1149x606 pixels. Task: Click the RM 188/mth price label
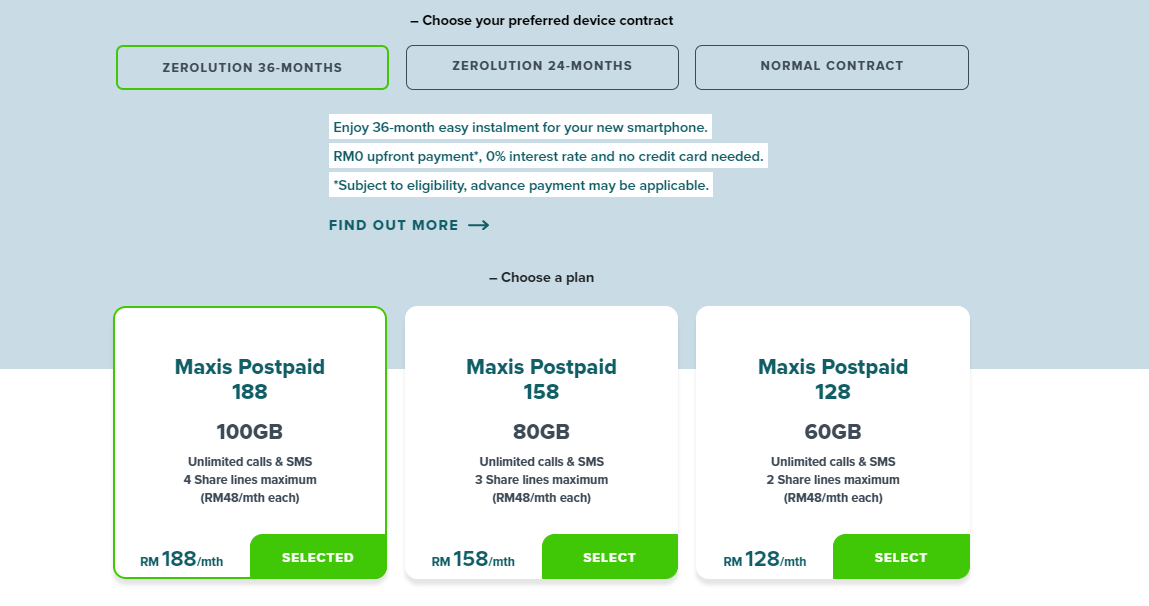point(182,560)
